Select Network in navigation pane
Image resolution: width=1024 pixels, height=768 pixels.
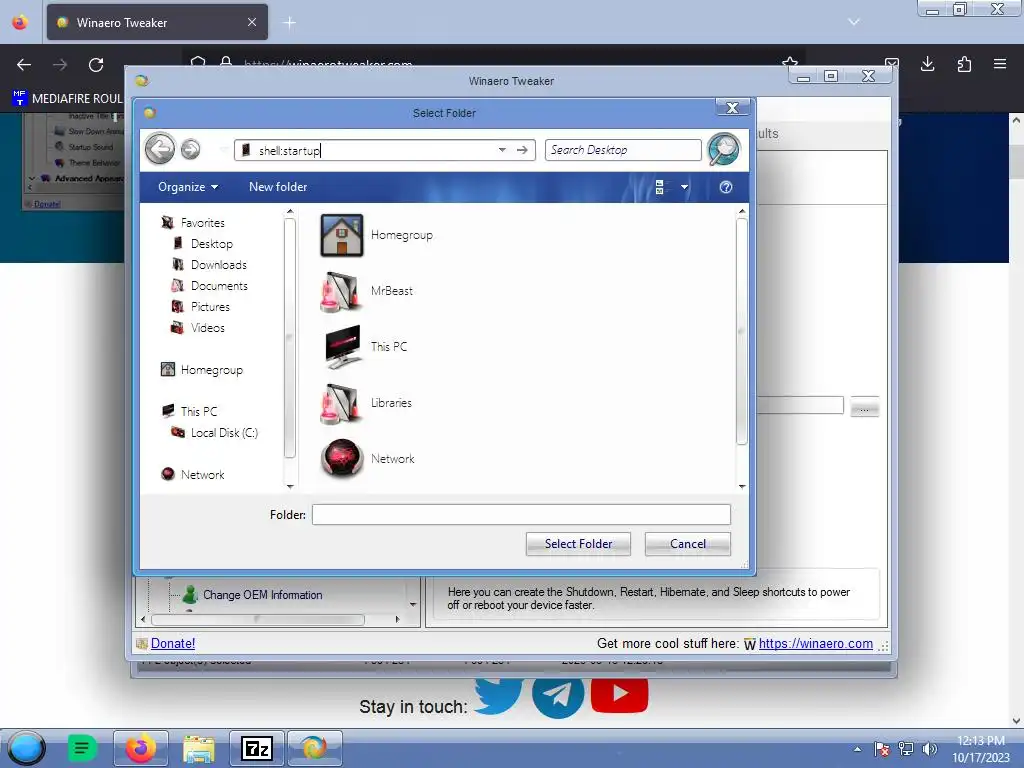click(x=202, y=474)
